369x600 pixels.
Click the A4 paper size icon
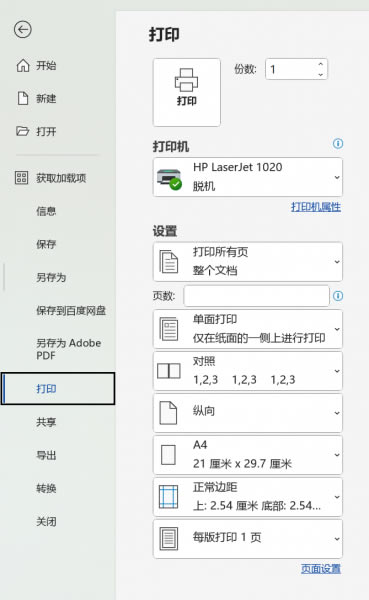pyautogui.click(x=168, y=455)
